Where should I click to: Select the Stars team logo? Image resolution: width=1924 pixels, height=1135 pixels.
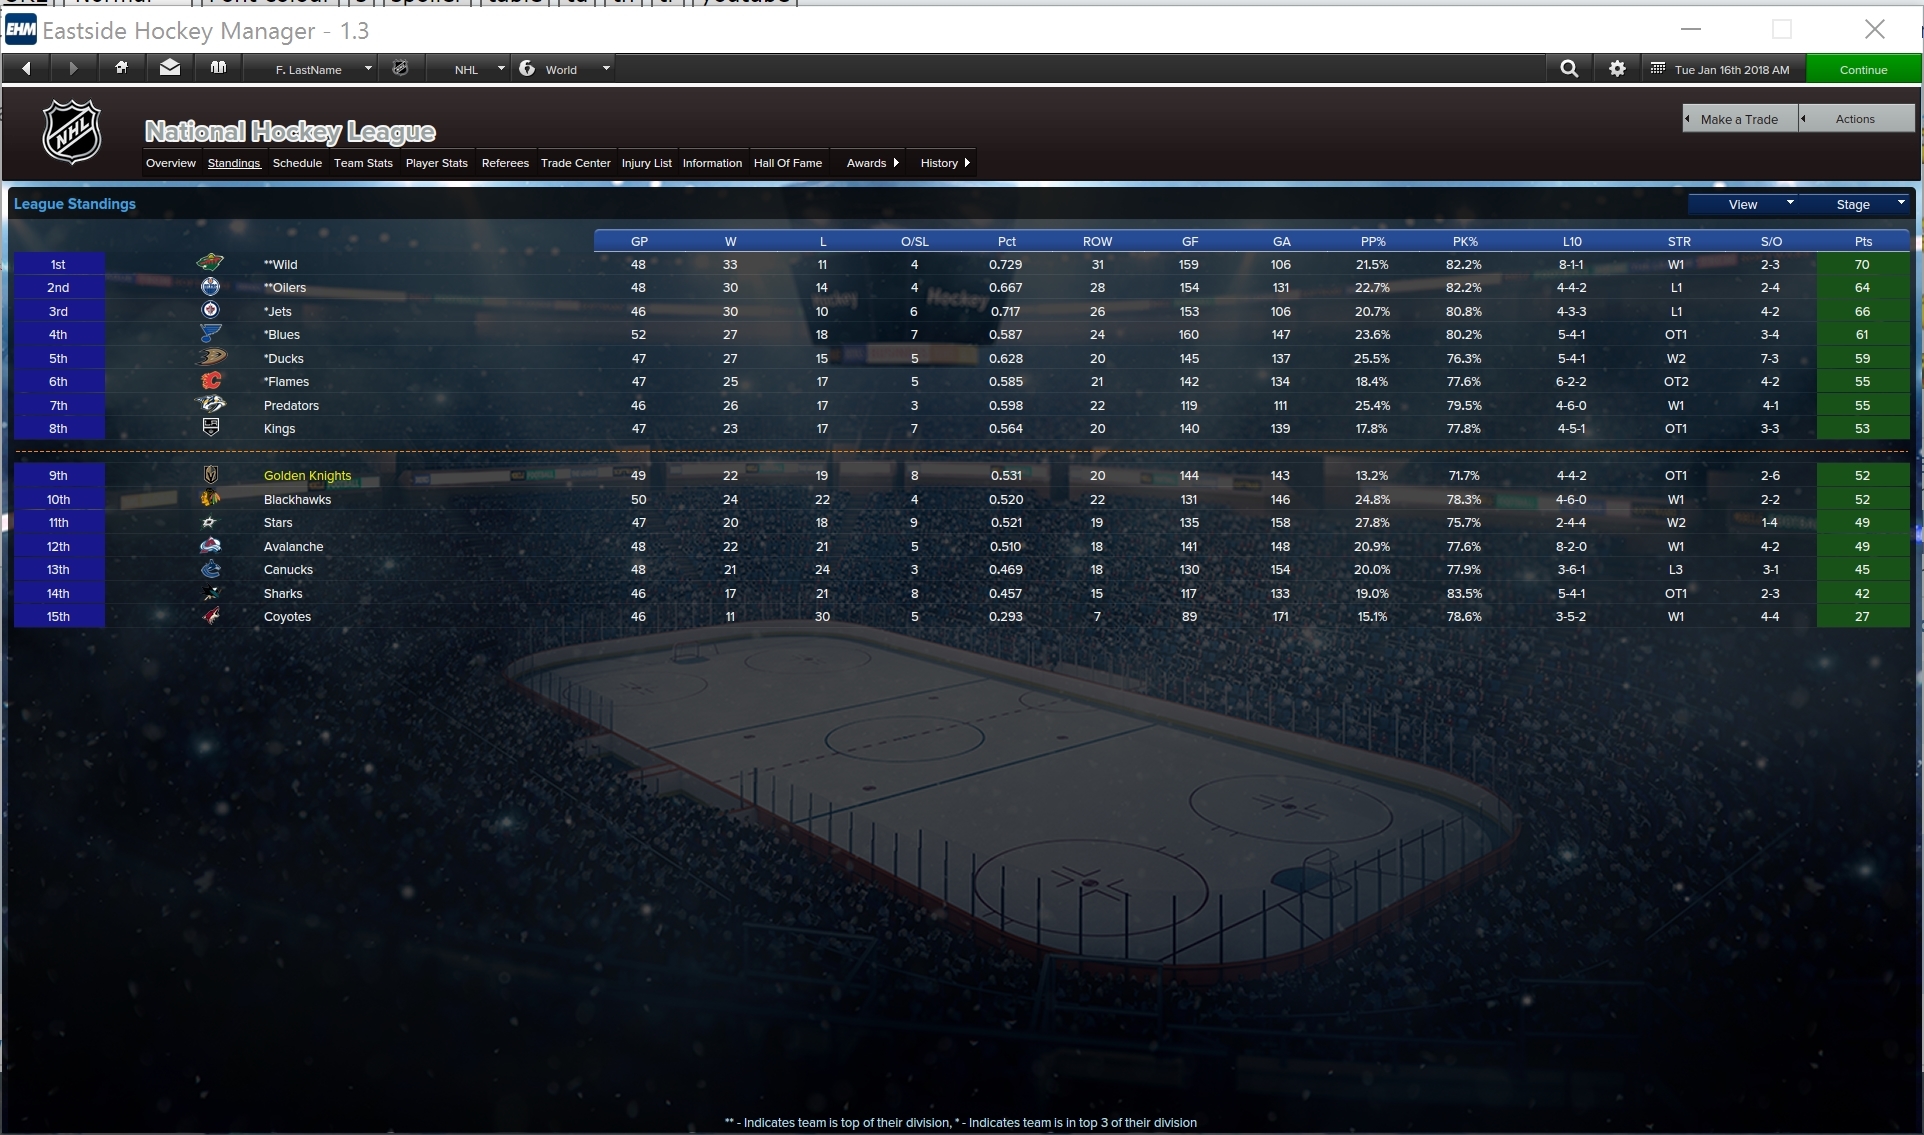pos(210,522)
